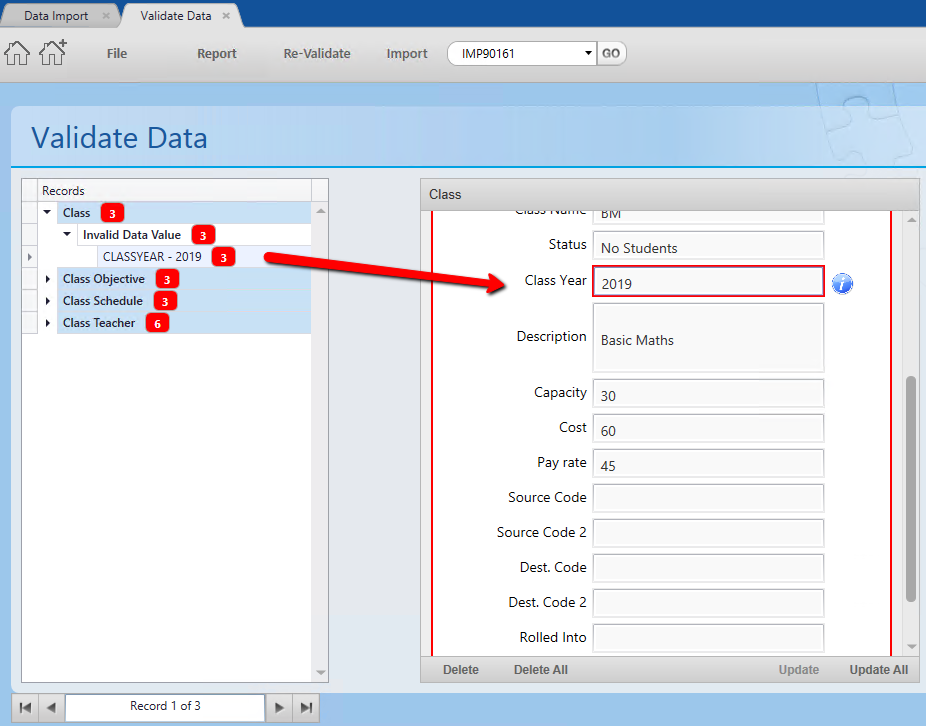Go to previous record arrow
Viewport: 926px width, 726px height.
51,707
